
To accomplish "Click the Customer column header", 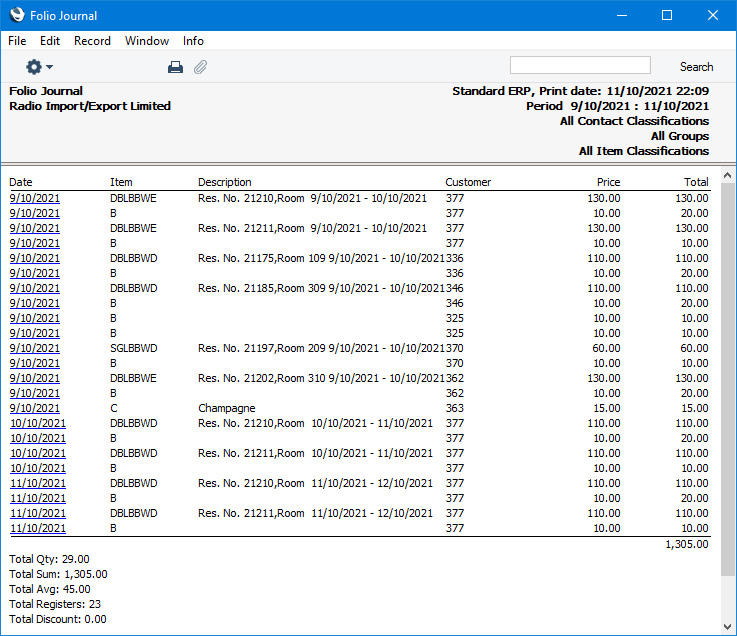I will [x=468, y=182].
